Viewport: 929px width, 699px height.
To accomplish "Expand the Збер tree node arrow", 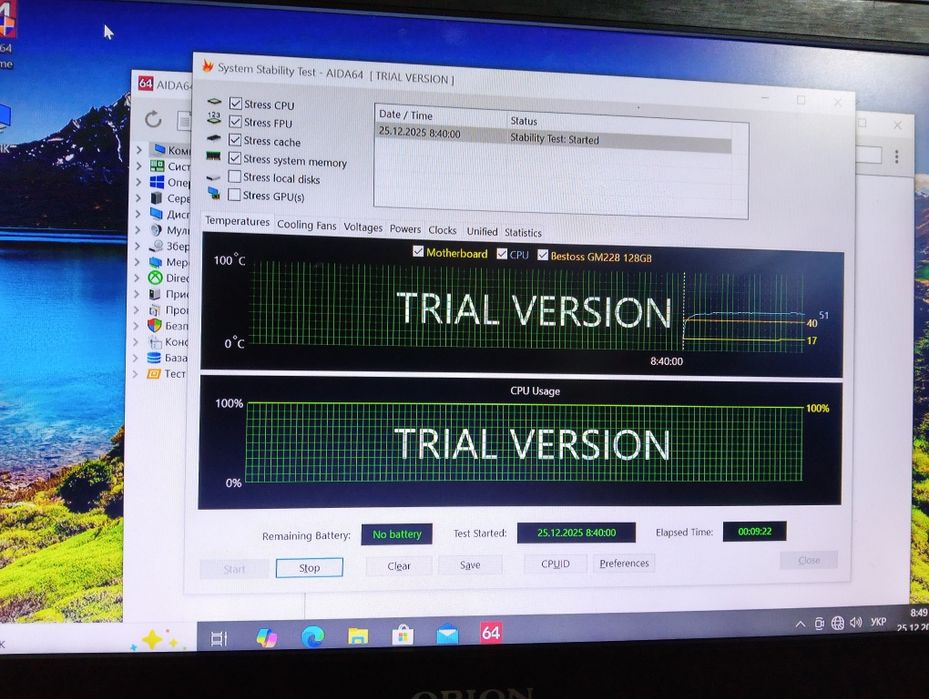I will [137, 246].
